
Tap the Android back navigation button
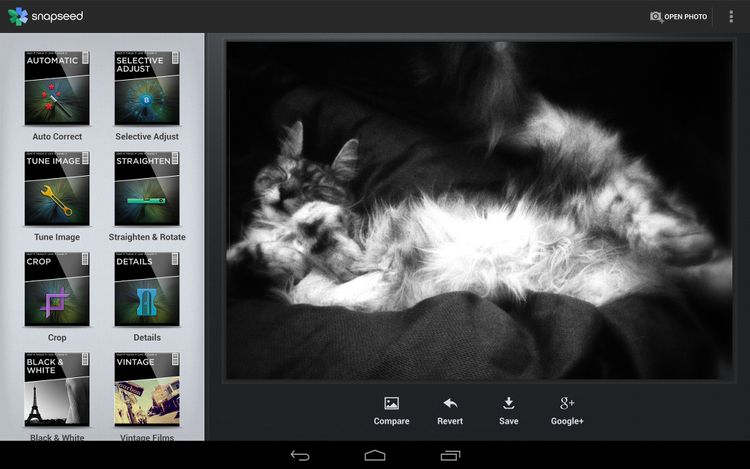click(x=300, y=455)
